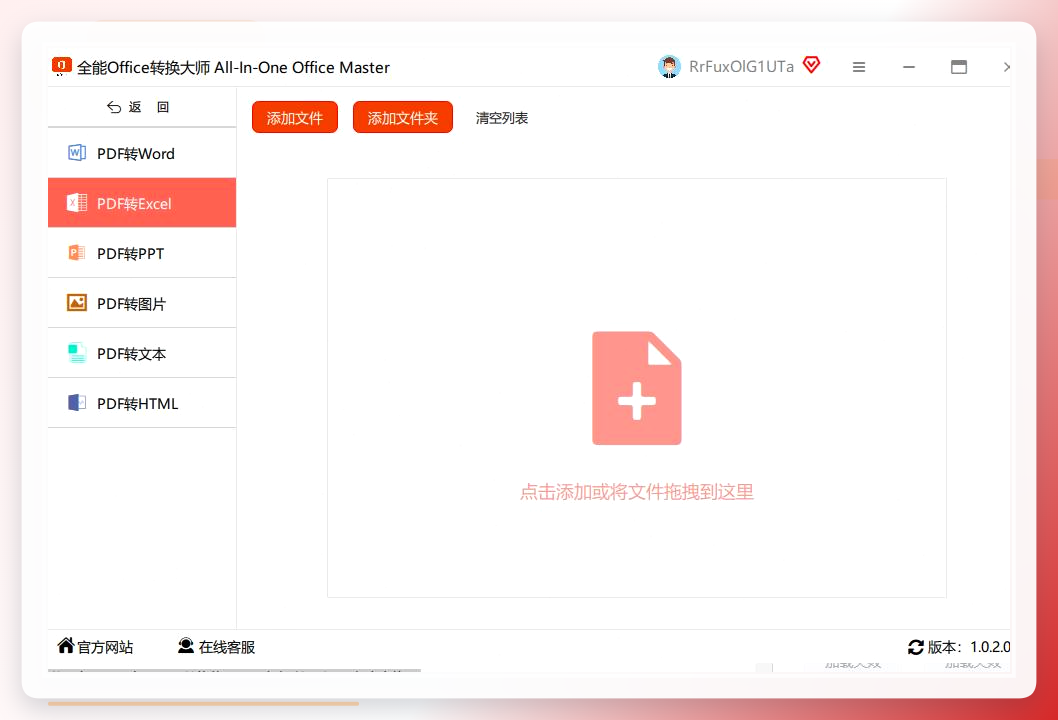Viewport: 1058px width, 720px height.
Task: Click the Word icon in the sidebar
Action: [x=77, y=153]
